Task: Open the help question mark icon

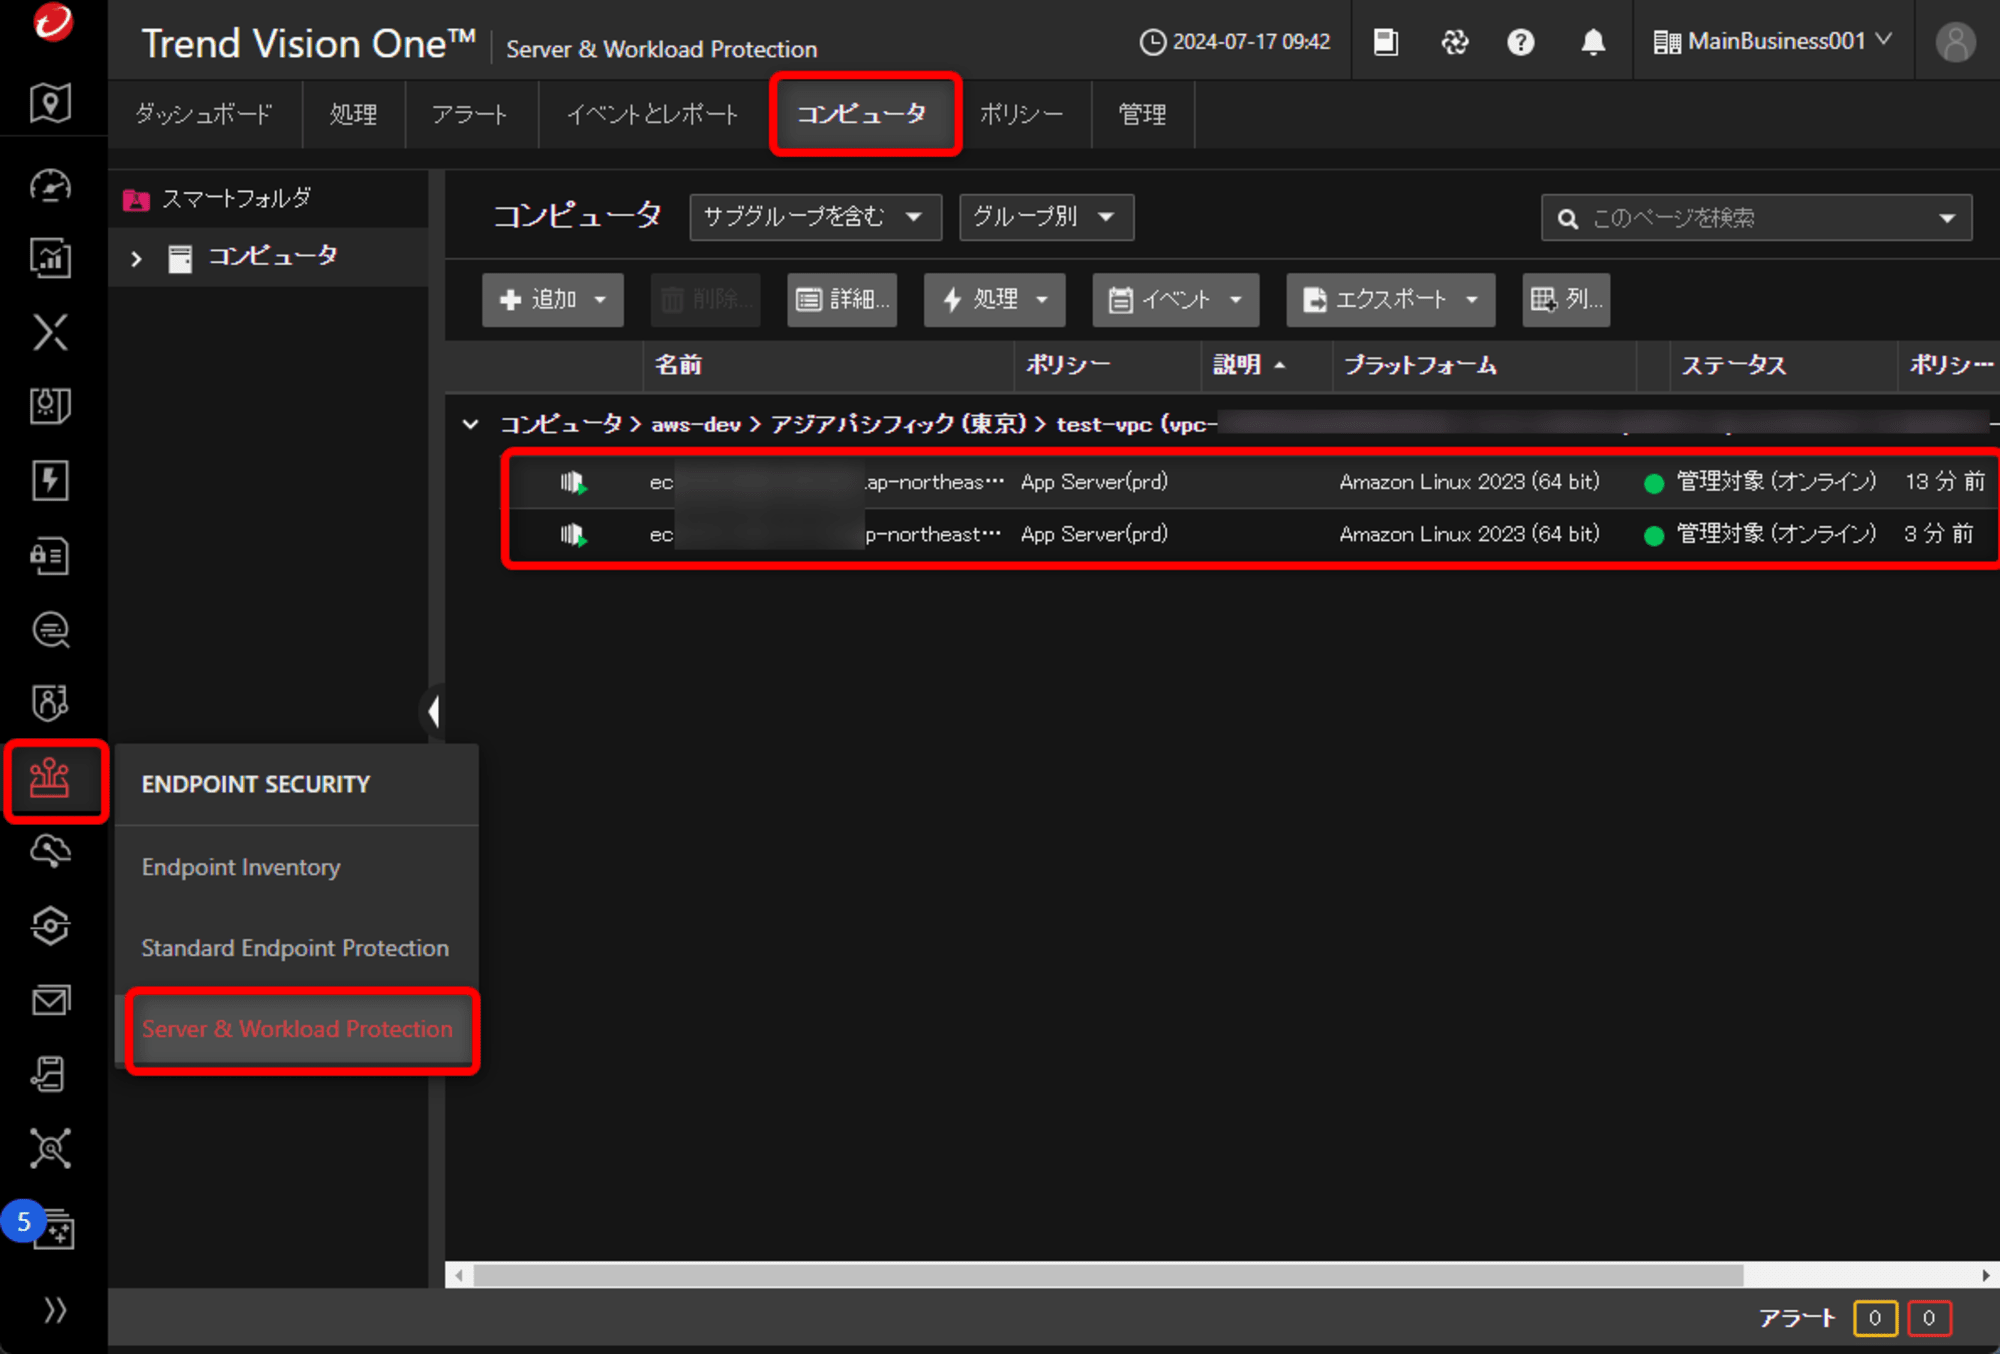Action: [x=1521, y=42]
